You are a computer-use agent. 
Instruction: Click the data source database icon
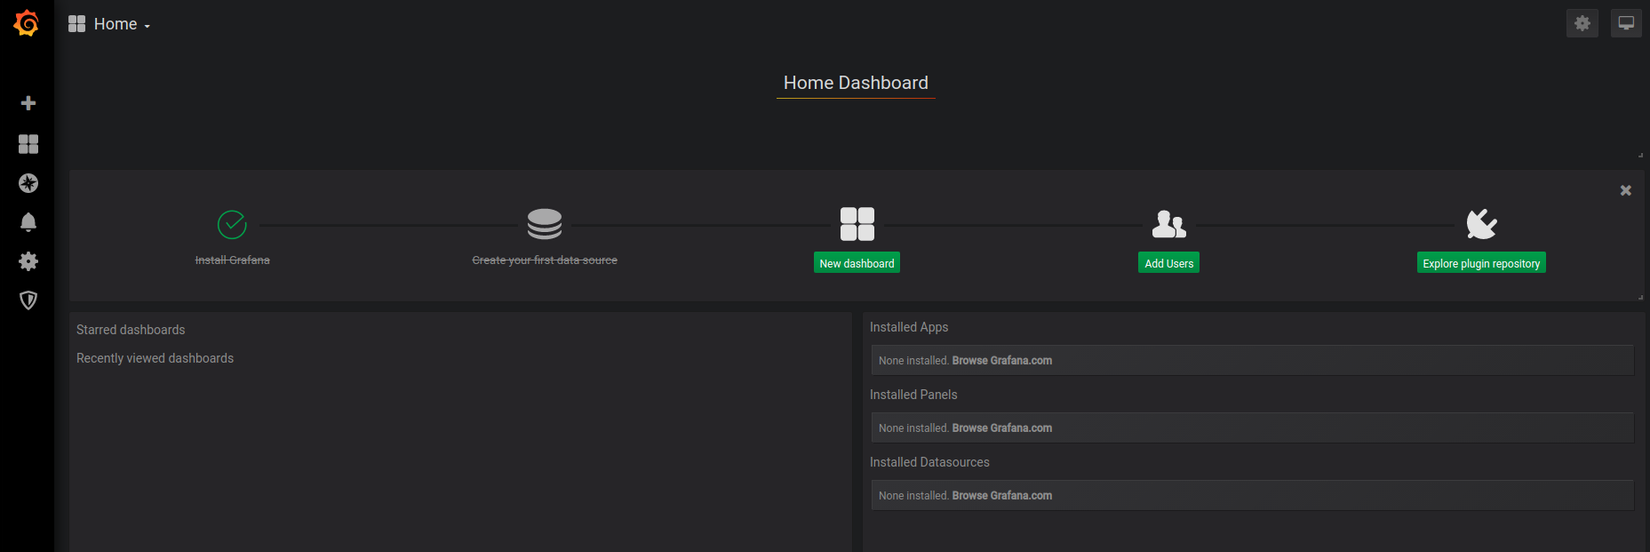click(544, 224)
